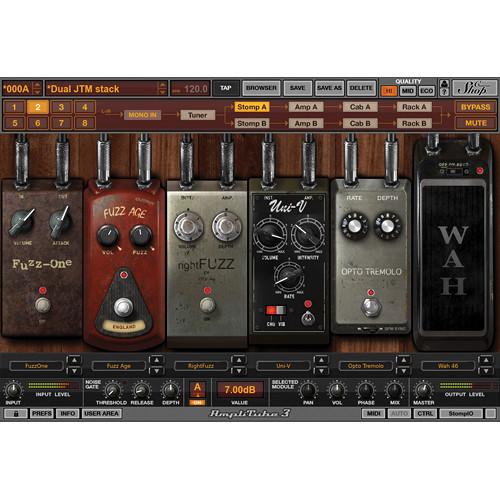The width and height of the screenshot is (500, 500).
Task: Open the preset BROWSER
Action: (x=261, y=88)
